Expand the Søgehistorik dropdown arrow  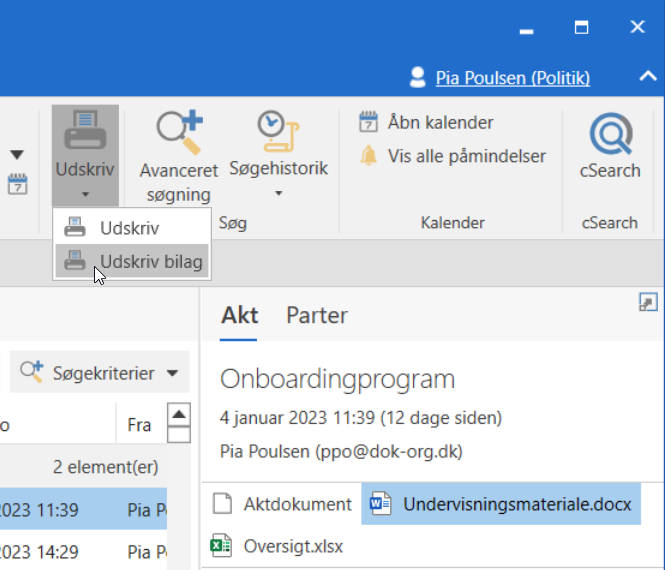(x=278, y=191)
